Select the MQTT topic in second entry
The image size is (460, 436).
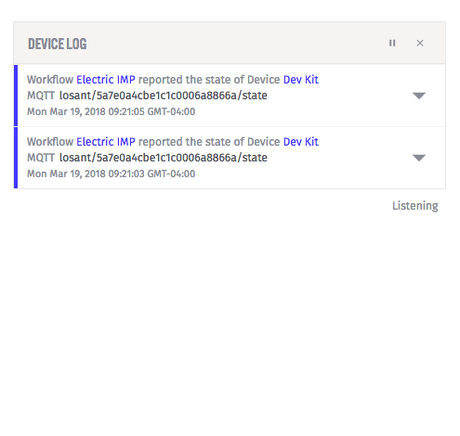tap(163, 158)
